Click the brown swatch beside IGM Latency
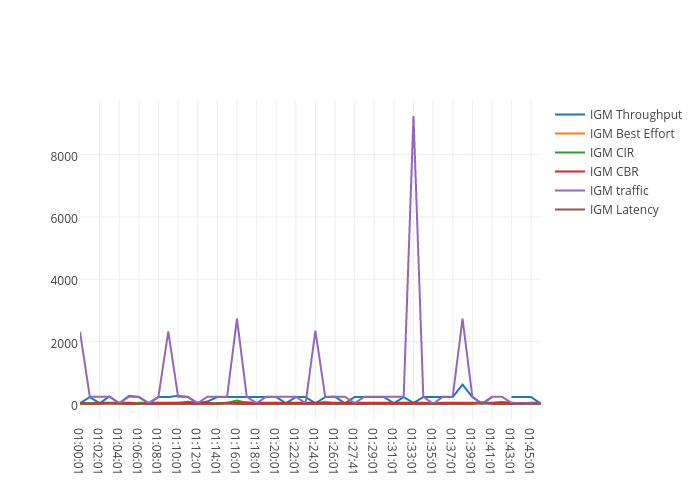 (x=570, y=210)
